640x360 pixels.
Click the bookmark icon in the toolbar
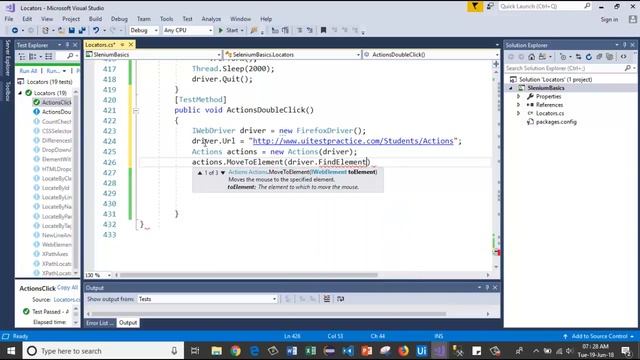323,30
